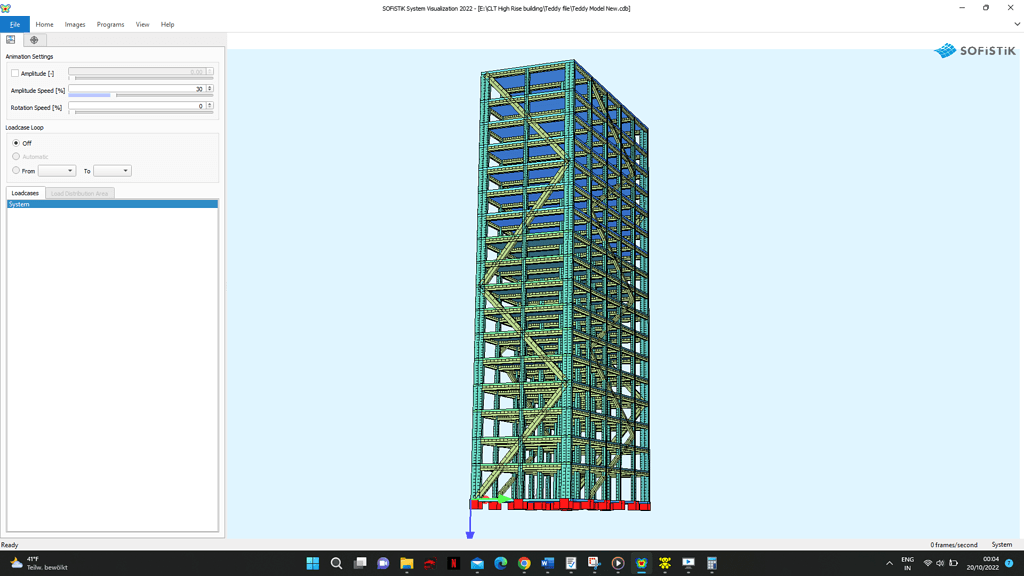
Task: Expand the ribbon chevron at top right
Action: pos(1017,24)
